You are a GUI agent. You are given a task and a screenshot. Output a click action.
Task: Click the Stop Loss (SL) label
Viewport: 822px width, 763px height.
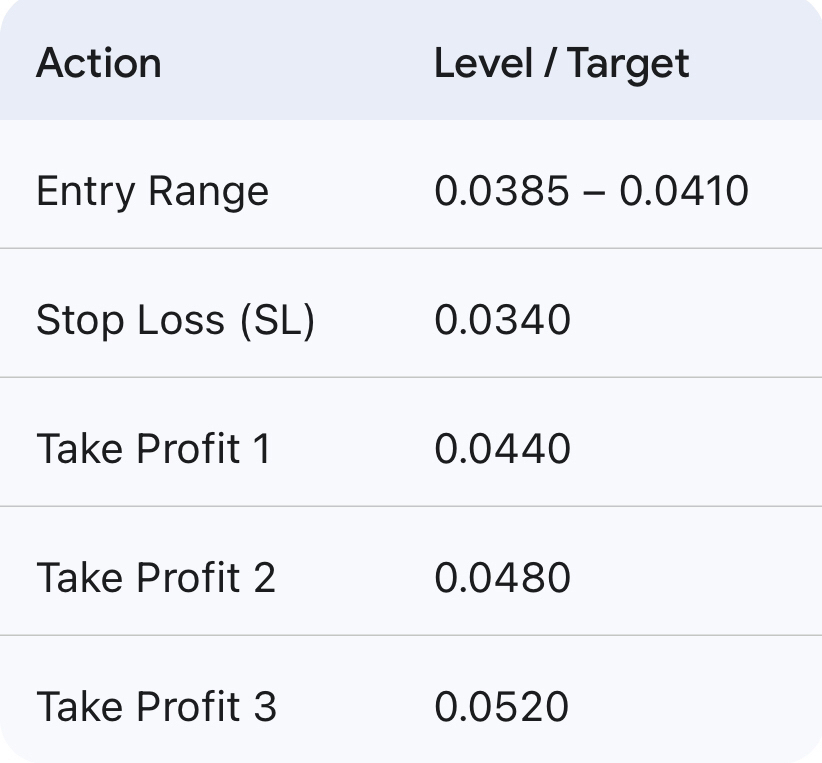tap(175, 320)
